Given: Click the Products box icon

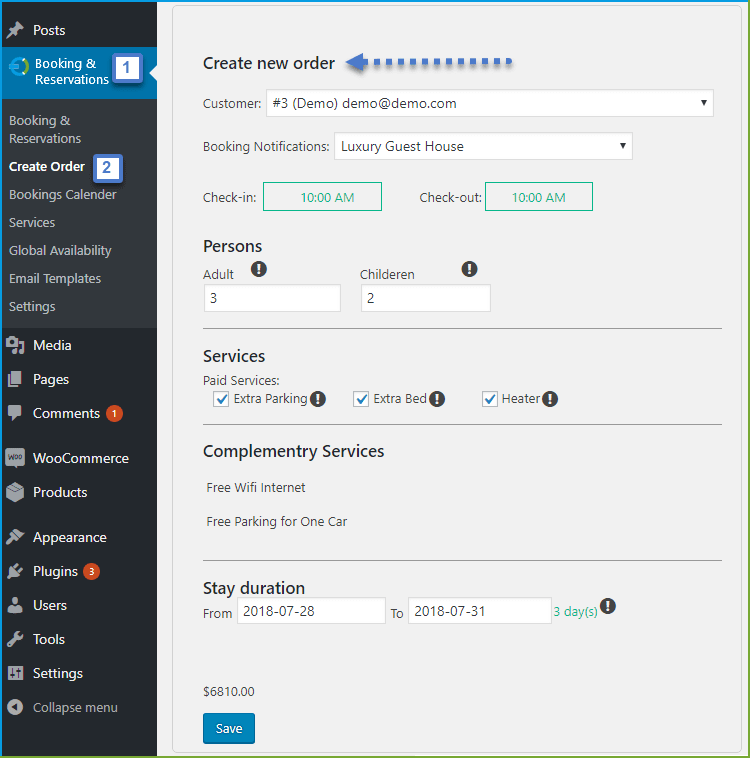Looking at the screenshot, I should pos(15,492).
